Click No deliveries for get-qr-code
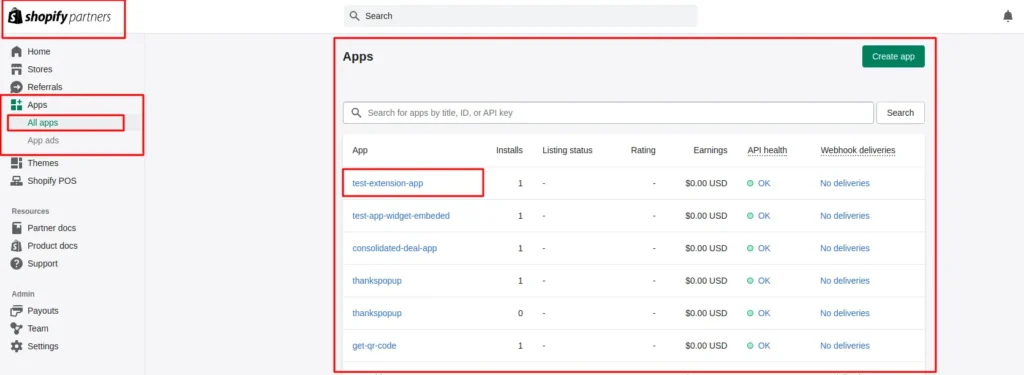1024x375 pixels. (x=844, y=346)
